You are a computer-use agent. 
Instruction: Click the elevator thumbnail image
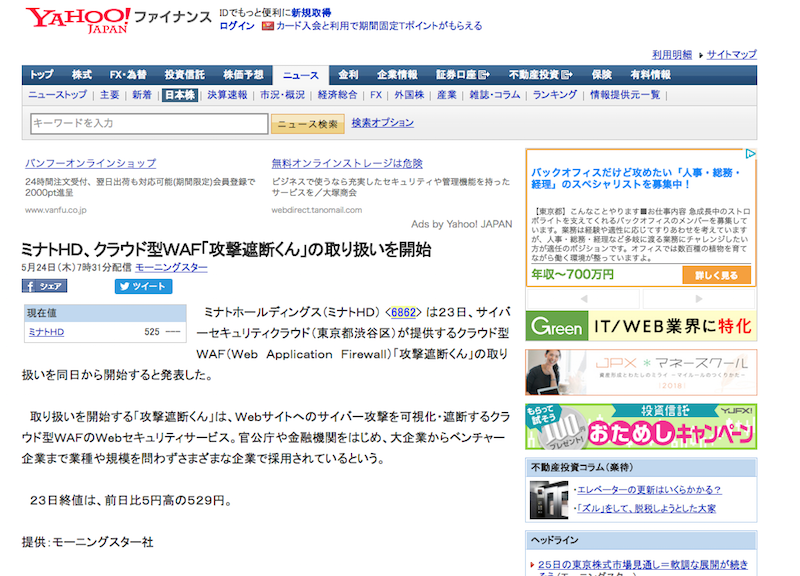pos(548,499)
